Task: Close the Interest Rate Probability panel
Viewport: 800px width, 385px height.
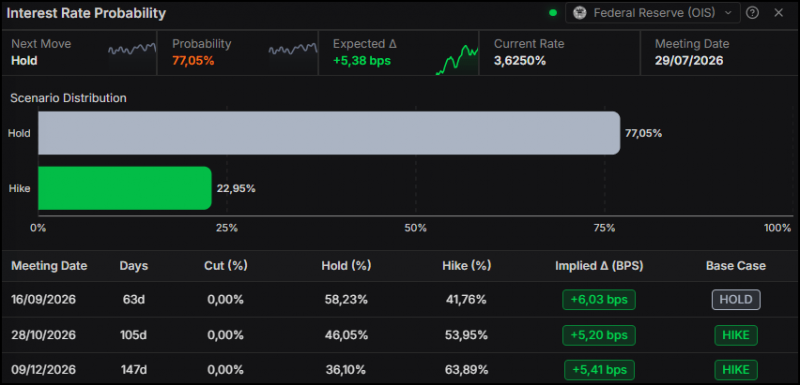Action: pos(779,13)
